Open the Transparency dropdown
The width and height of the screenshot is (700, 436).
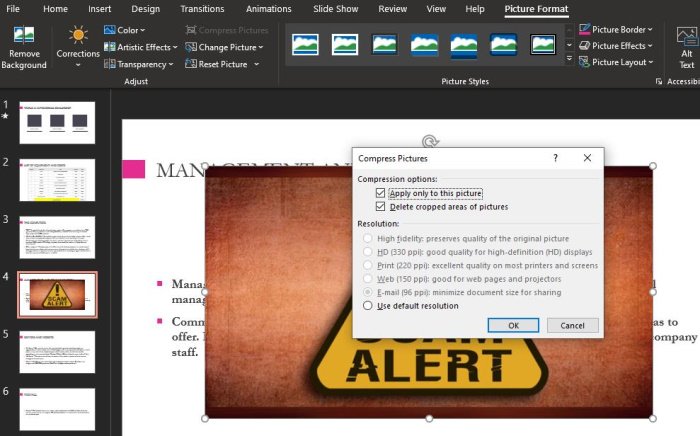pyautogui.click(x=138, y=64)
